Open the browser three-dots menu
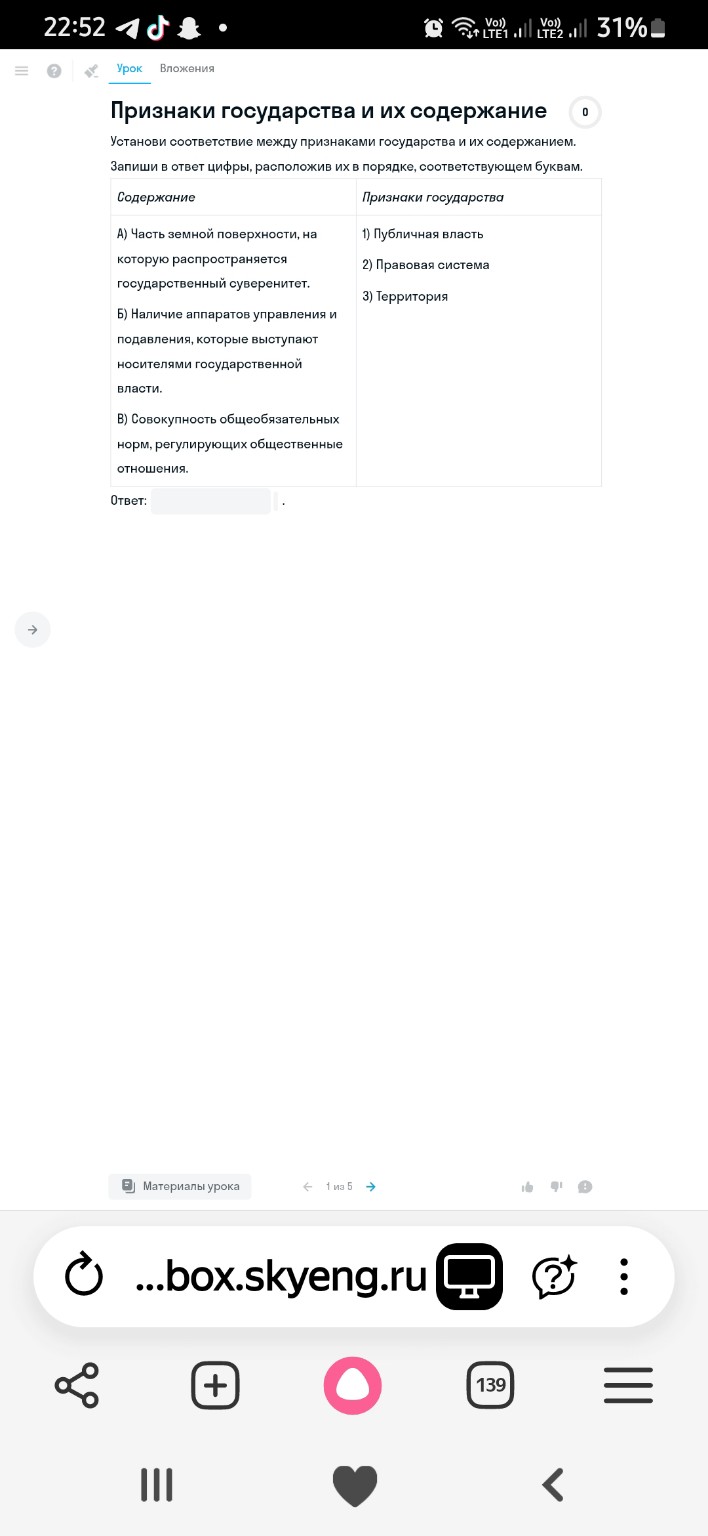This screenshot has width=708, height=1536. [624, 1276]
